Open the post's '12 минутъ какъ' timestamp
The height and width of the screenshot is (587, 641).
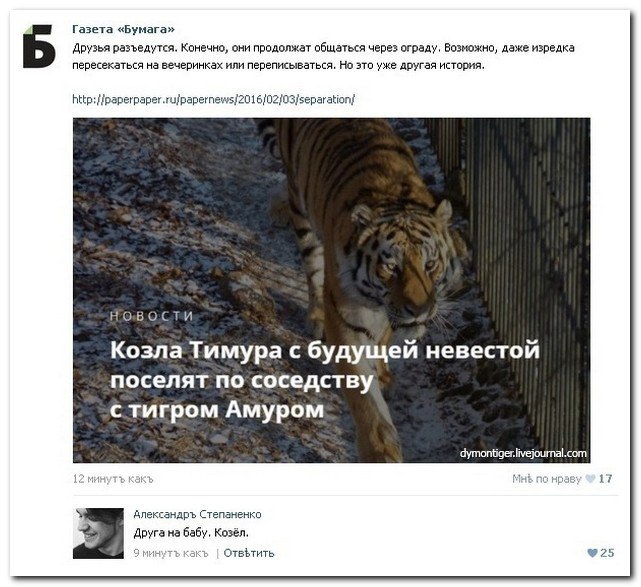point(113,479)
